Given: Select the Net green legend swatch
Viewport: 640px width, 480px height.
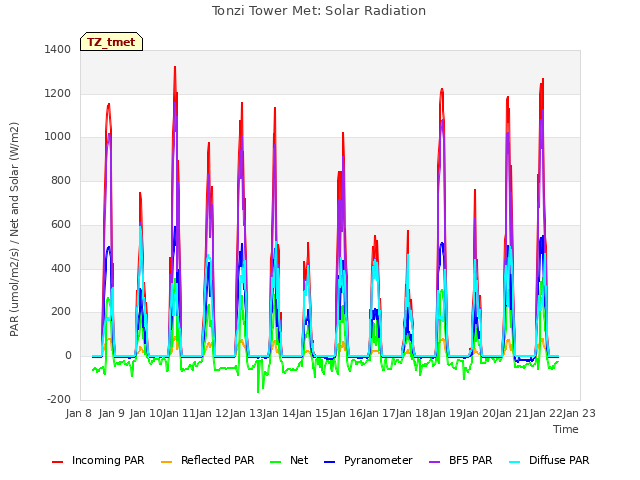Looking at the screenshot, I should pyautogui.click(x=276, y=462).
